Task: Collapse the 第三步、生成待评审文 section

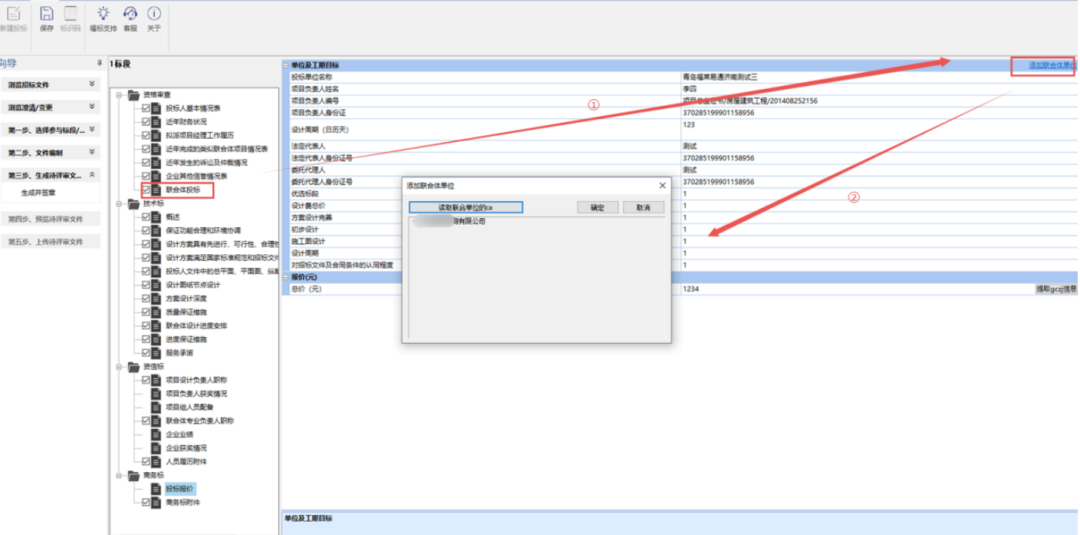Action: (x=92, y=175)
